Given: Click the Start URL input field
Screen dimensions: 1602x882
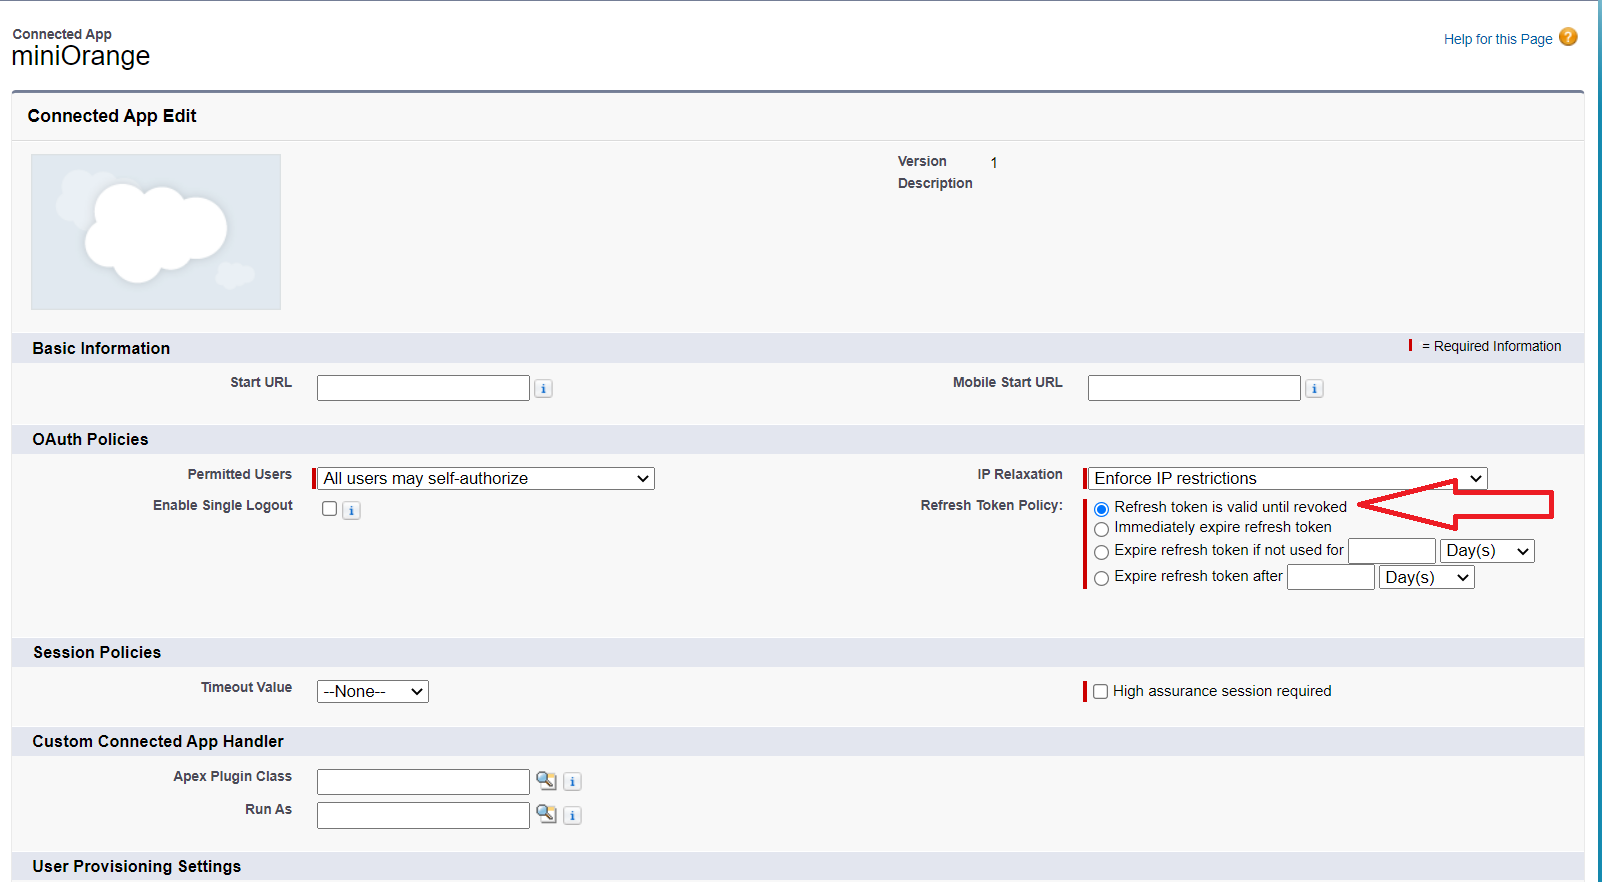Looking at the screenshot, I should [x=423, y=388].
